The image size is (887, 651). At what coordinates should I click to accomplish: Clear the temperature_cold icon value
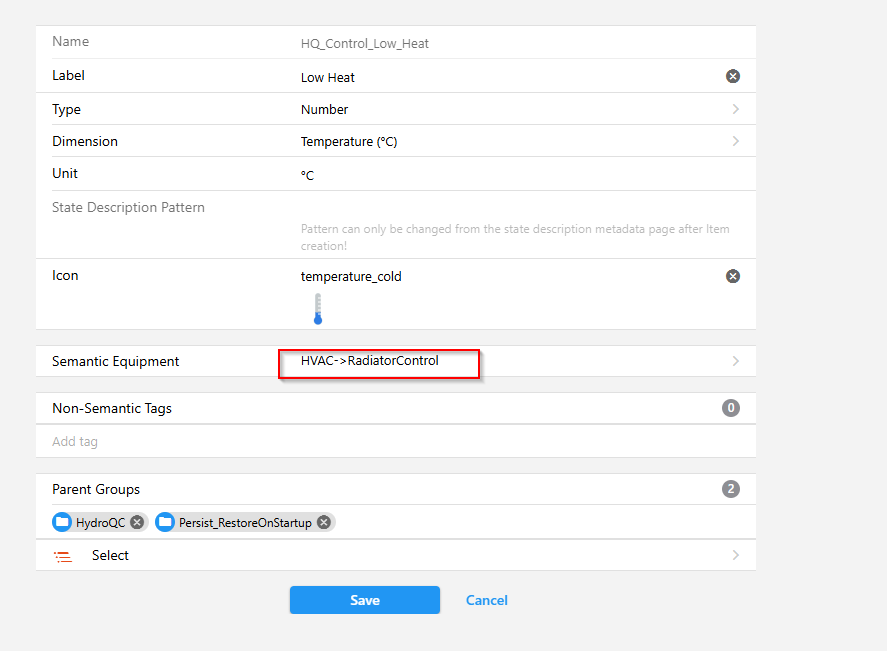(732, 276)
